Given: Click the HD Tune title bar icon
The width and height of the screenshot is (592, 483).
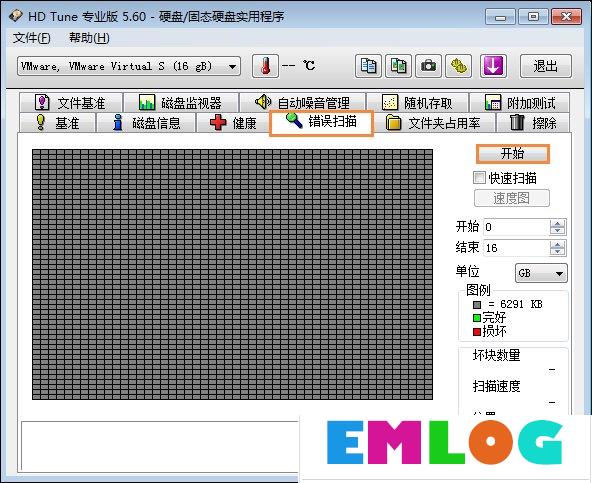Looking at the screenshot, I should [x=16, y=16].
